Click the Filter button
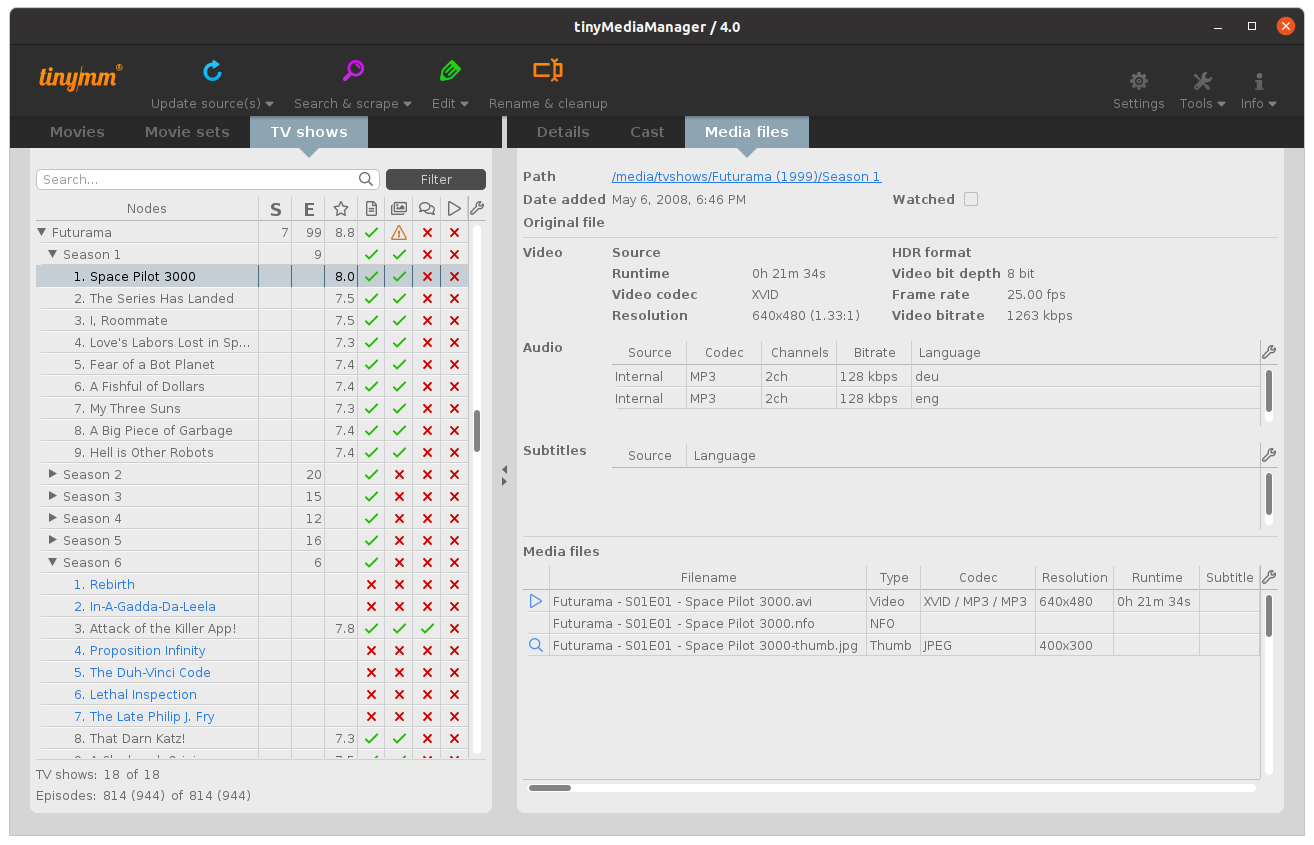The image size is (1314, 845). [436, 180]
